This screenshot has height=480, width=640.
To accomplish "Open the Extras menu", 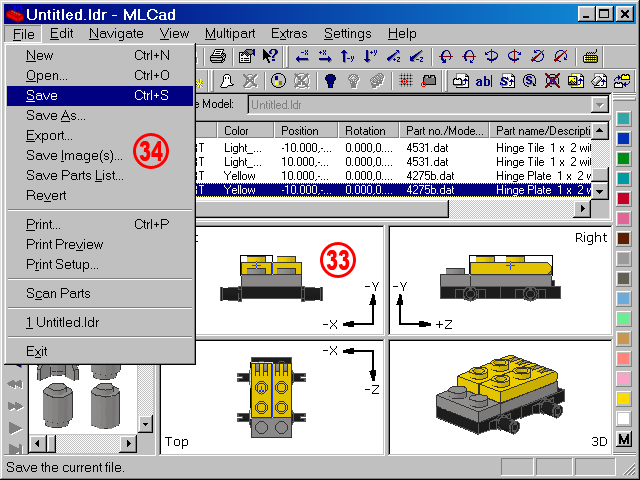I will [x=289, y=33].
